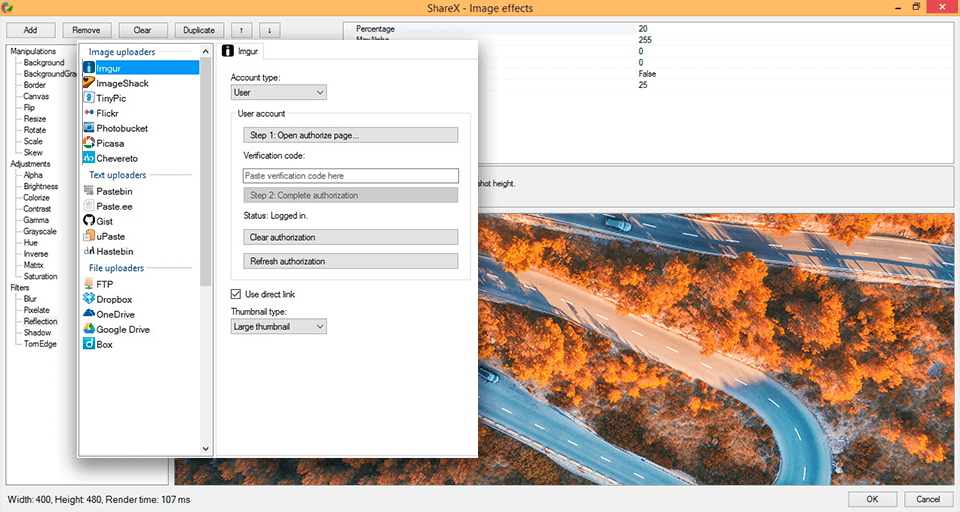Screen dimensions: 960x512
Task: Click the Chevereto uploader icon
Action: click(89, 157)
